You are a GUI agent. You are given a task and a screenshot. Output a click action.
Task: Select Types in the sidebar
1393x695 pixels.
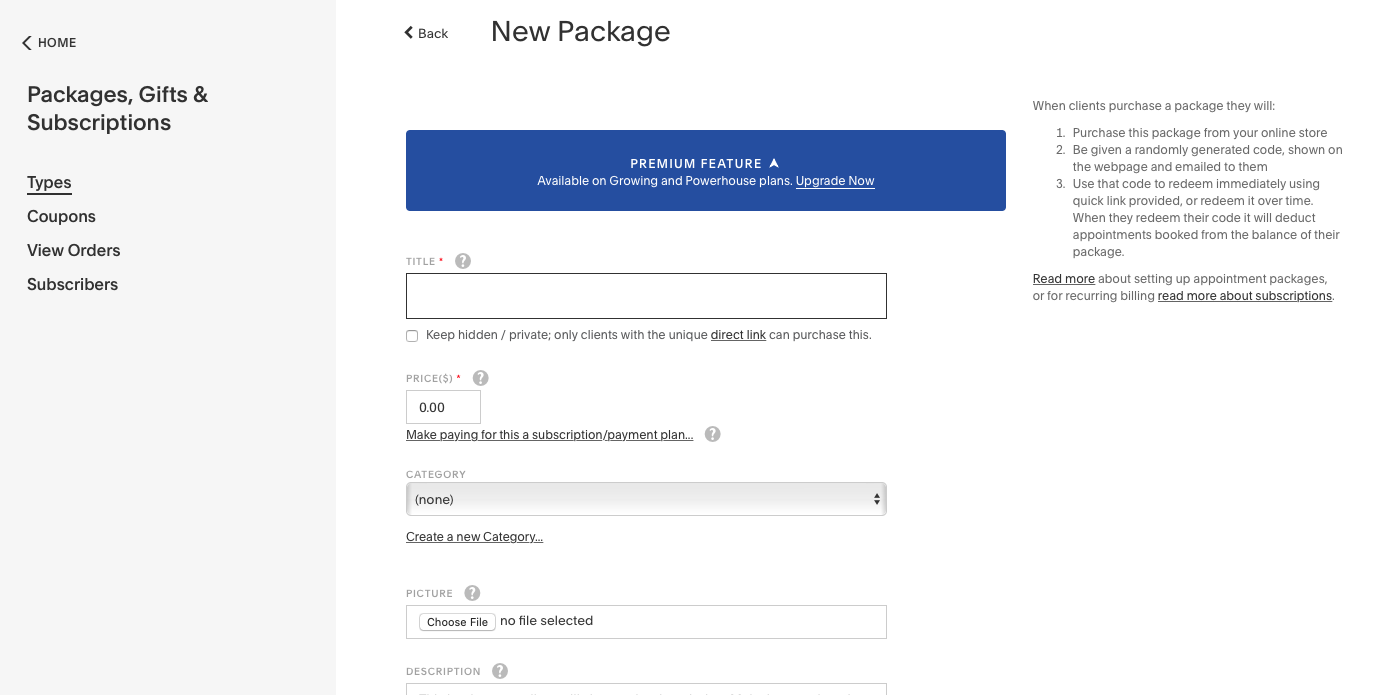(49, 182)
